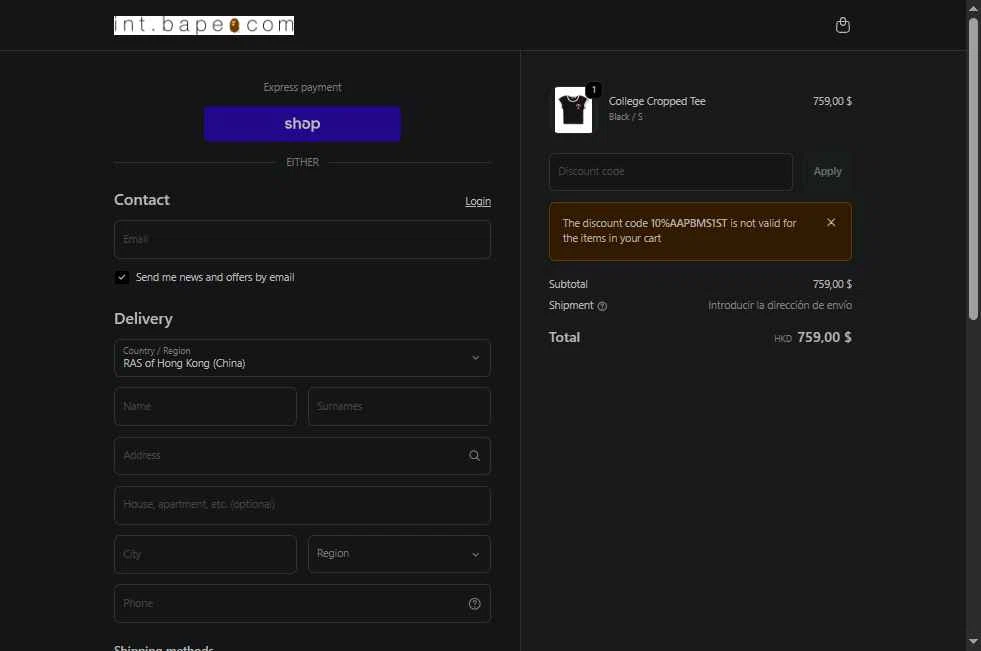981x651 pixels.
Task: Click the Introducir la dirección de envío text
Action: click(780, 305)
